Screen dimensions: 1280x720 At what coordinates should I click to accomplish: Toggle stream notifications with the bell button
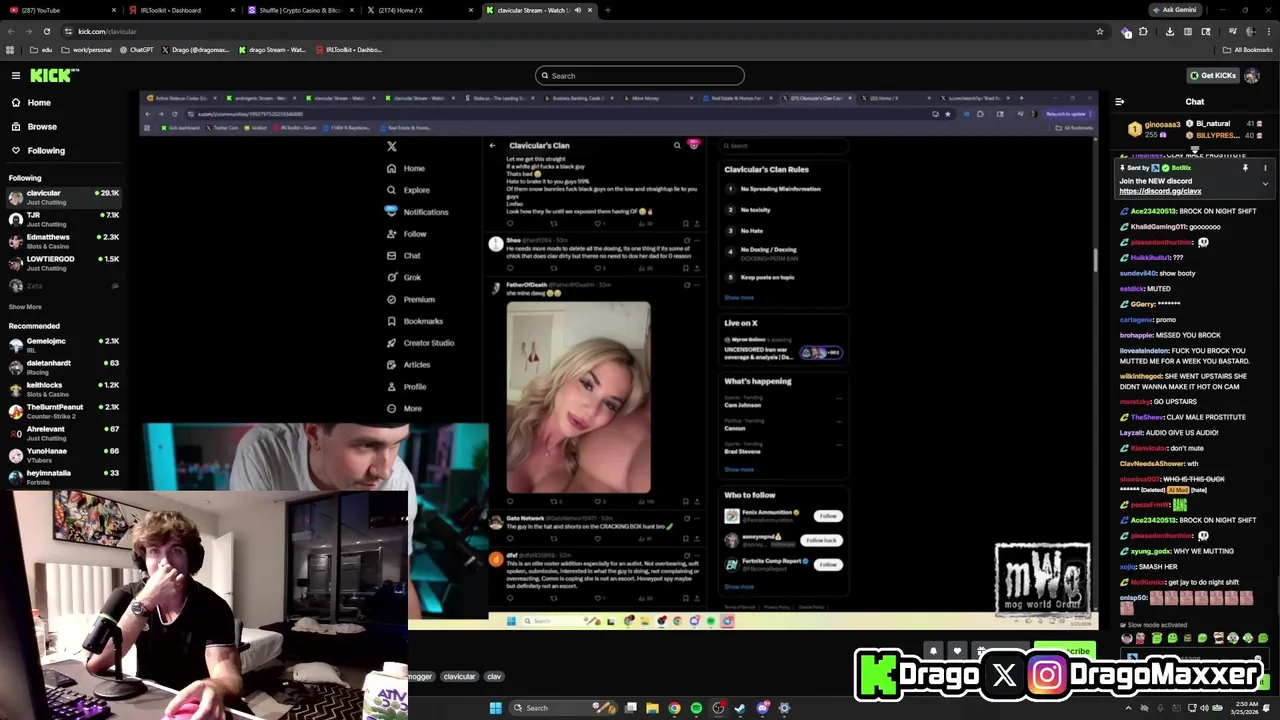point(932,650)
